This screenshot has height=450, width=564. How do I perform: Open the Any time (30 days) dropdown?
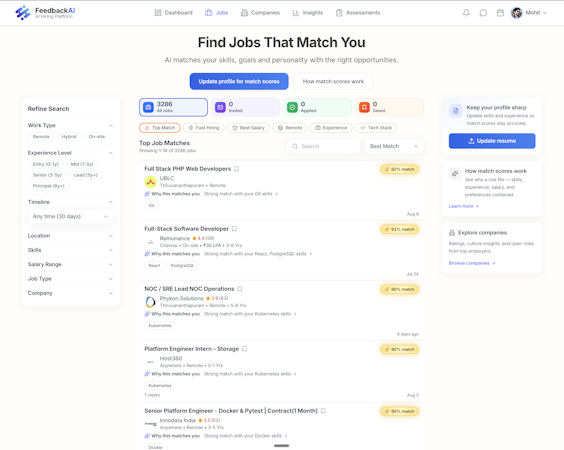(70, 216)
